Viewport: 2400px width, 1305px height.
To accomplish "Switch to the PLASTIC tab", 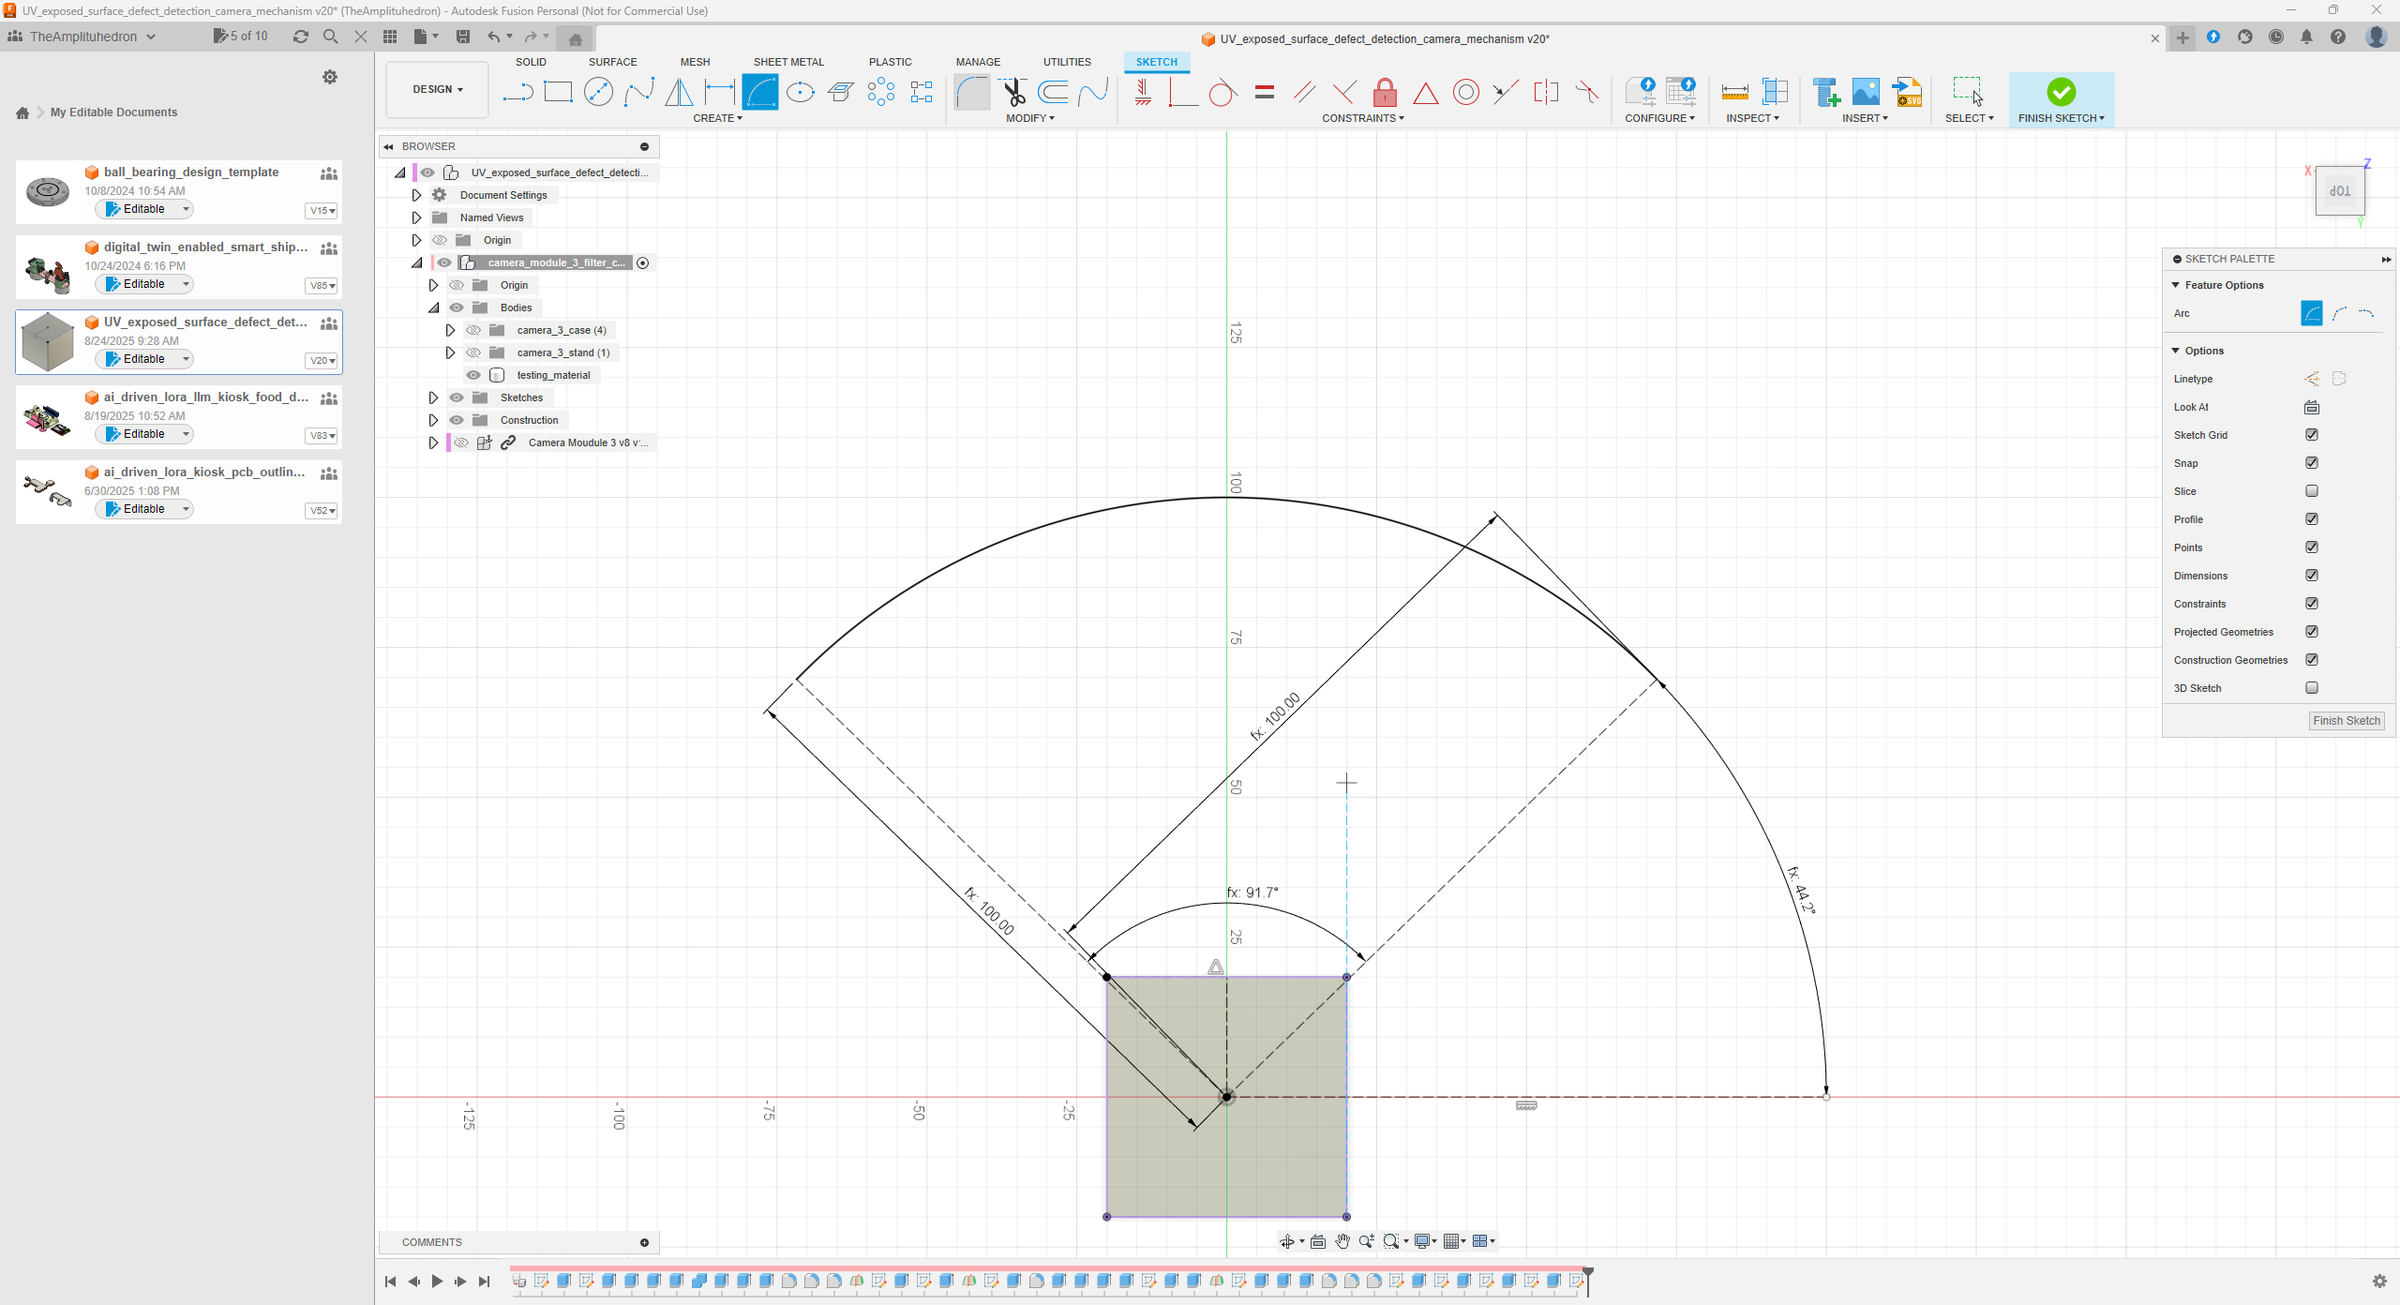I will click(890, 62).
